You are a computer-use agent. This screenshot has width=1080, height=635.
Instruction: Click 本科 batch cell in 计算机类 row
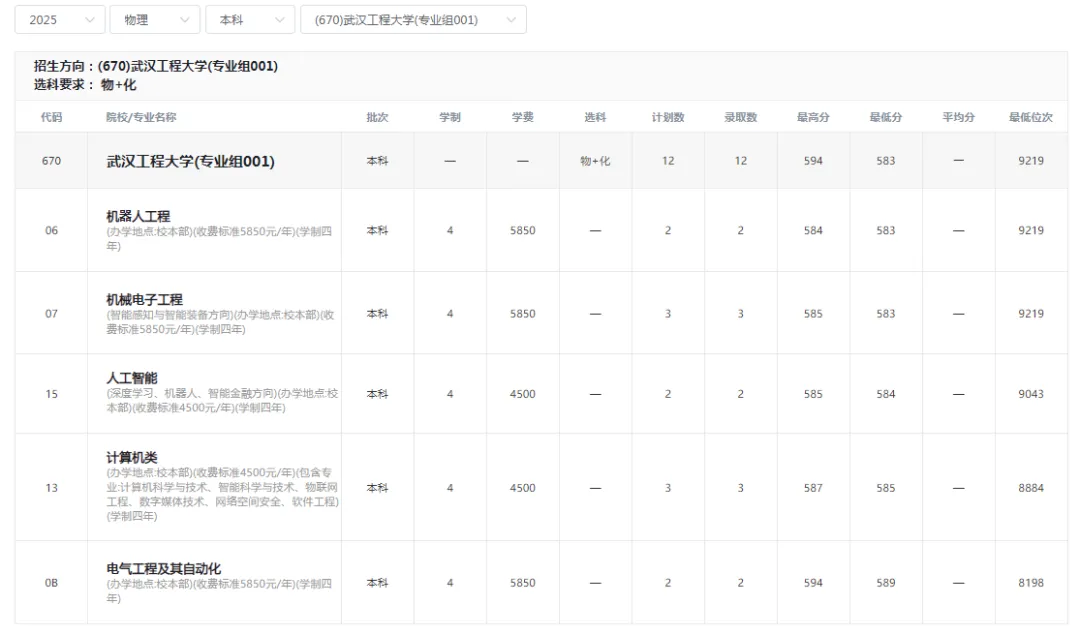[x=377, y=488]
